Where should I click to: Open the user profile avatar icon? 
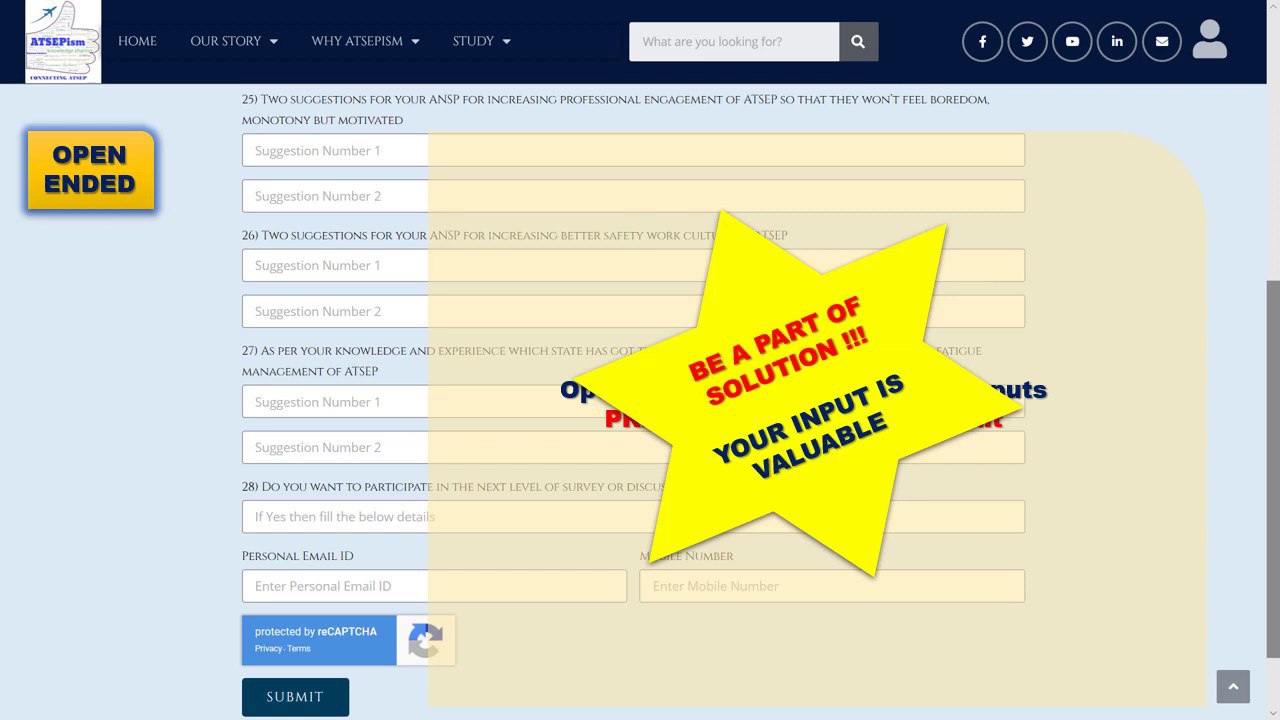coord(1209,40)
